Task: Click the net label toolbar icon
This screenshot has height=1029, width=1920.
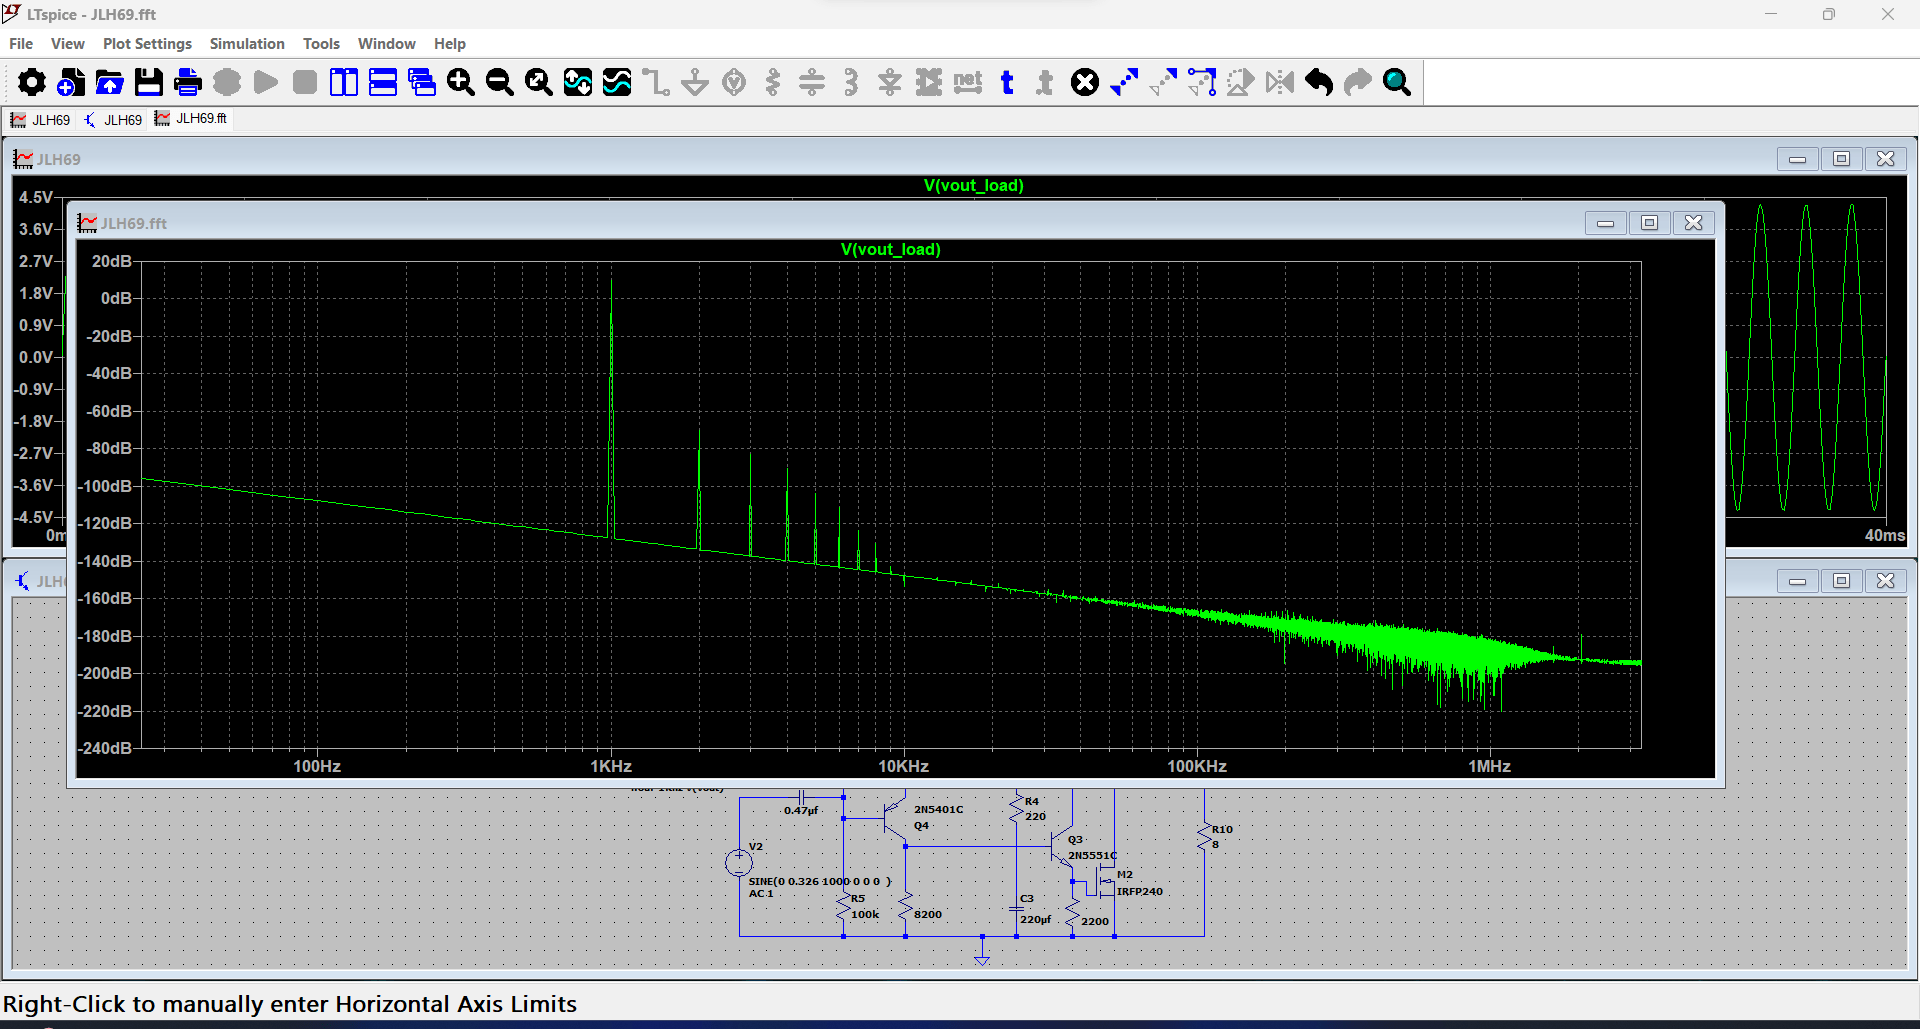Action: (x=968, y=82)
